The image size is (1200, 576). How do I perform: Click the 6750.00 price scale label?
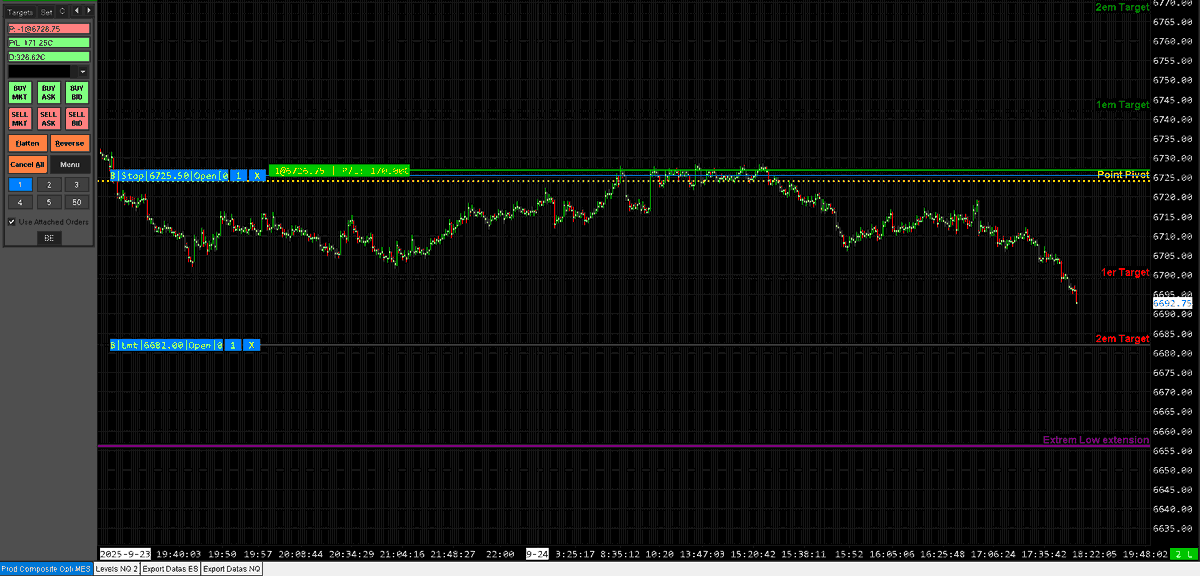[x=1172, y=80]
